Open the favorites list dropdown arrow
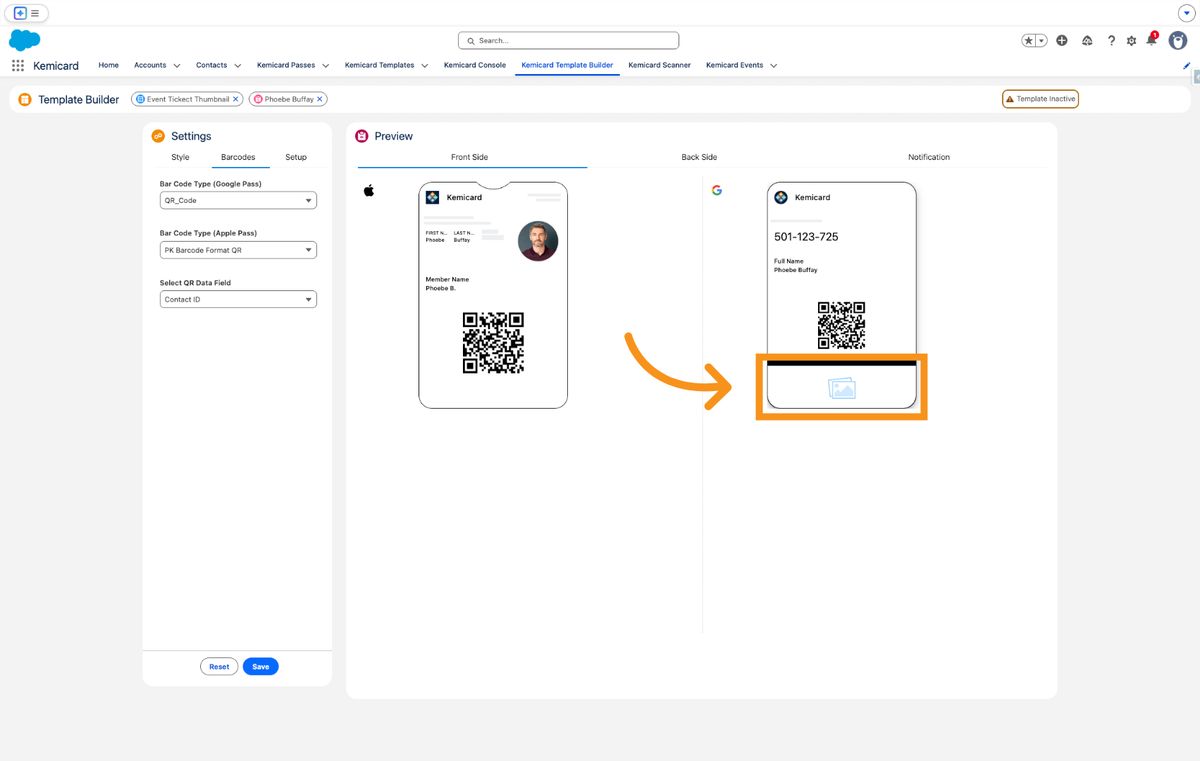Screen dimensions: 1200x761 [x=1042, y=40]
